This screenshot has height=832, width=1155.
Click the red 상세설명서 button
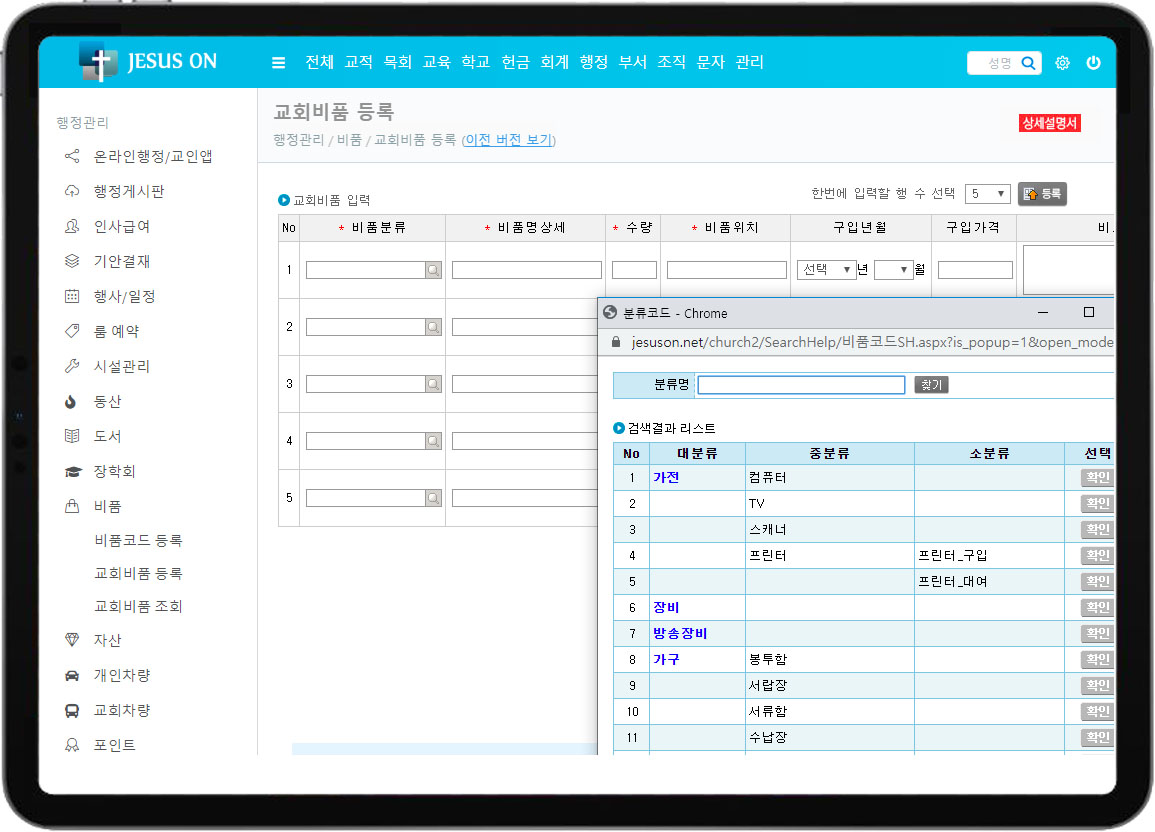[x=1049, y=123]
